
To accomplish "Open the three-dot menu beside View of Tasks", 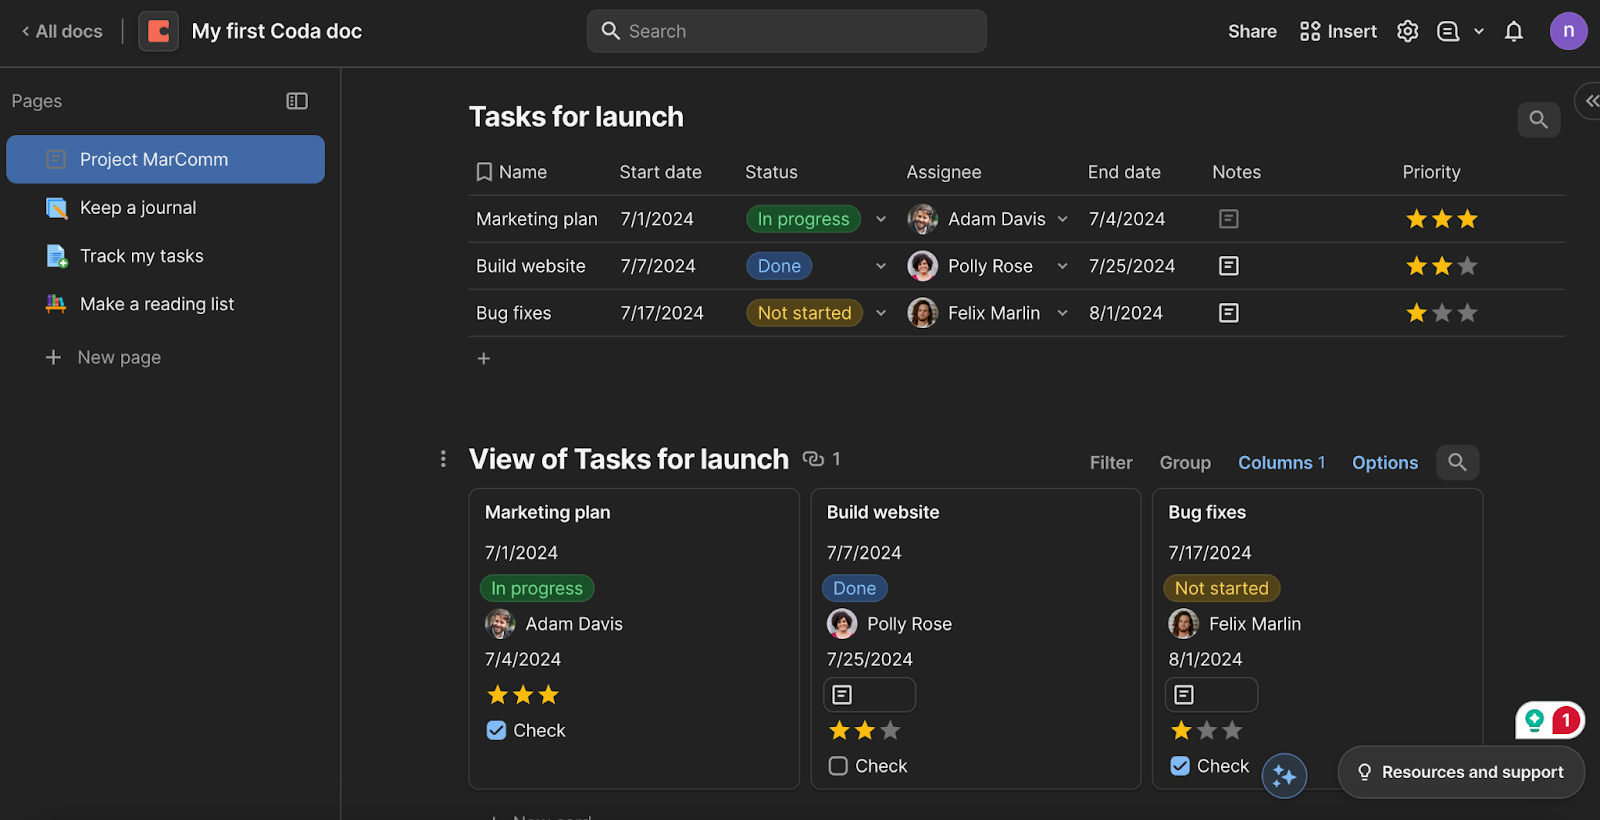I will tap(443, 459).
